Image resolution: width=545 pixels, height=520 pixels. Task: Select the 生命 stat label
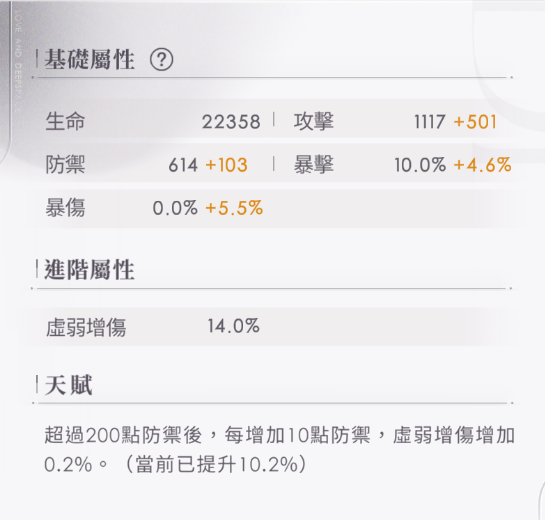65,122
